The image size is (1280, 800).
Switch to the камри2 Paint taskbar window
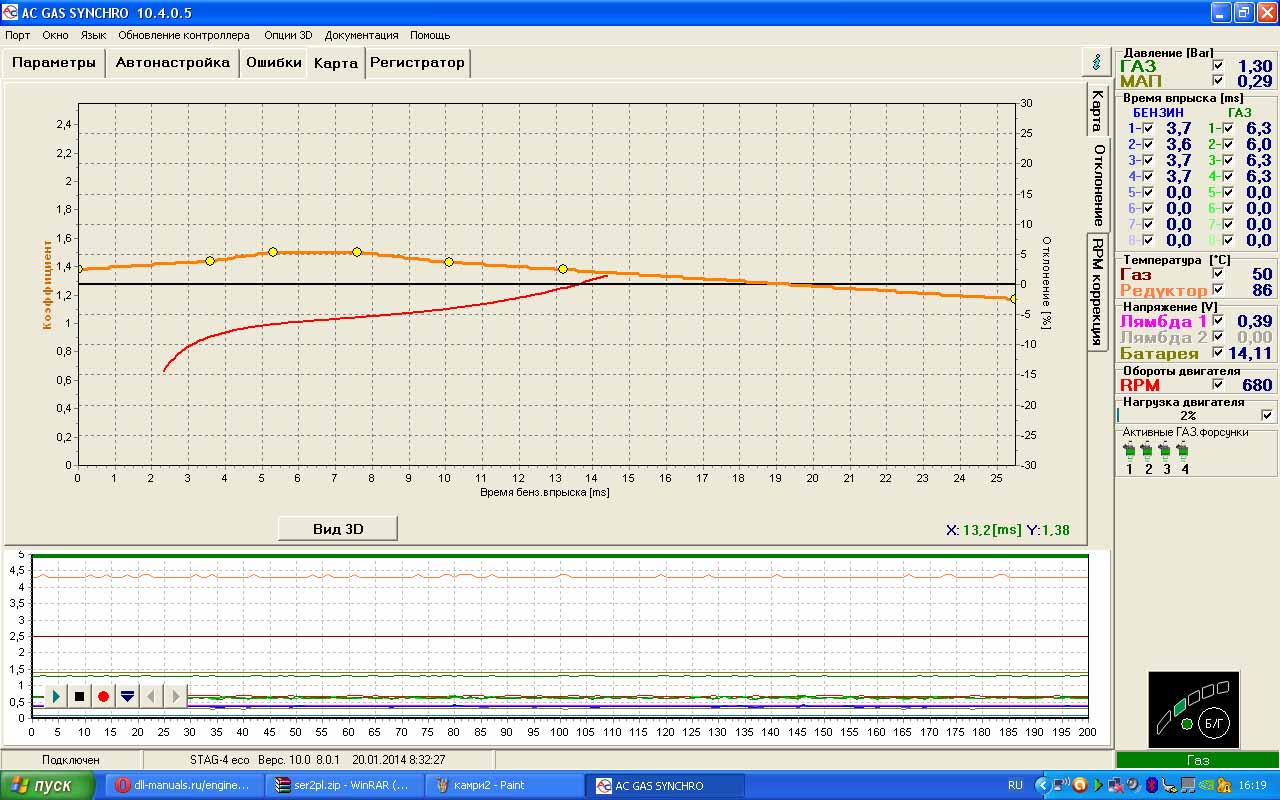tap(503, 785)
